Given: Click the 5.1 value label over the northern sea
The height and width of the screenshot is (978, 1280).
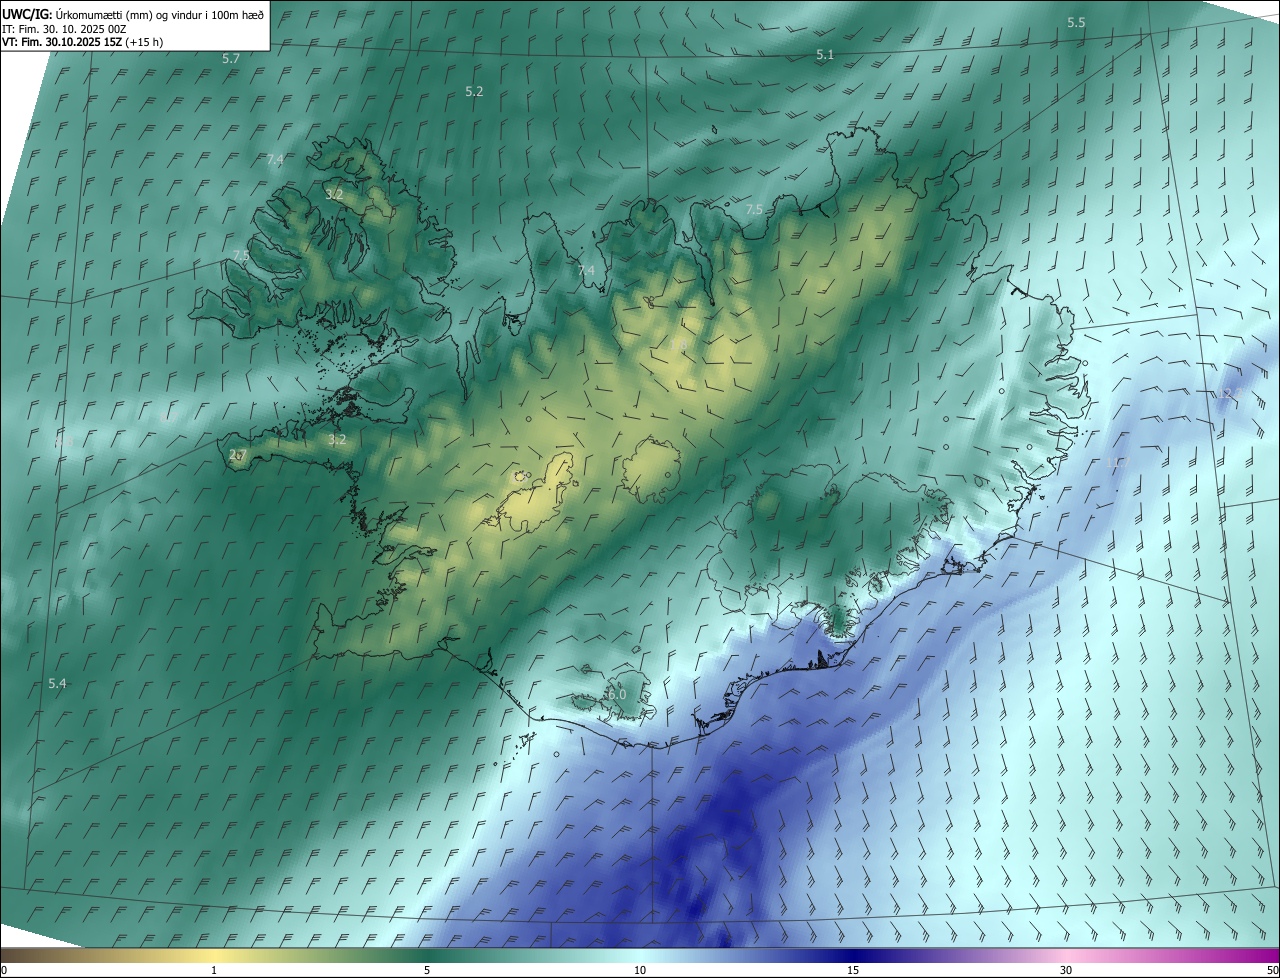Looking at the screenshot, I should click(x=825, y=56).
